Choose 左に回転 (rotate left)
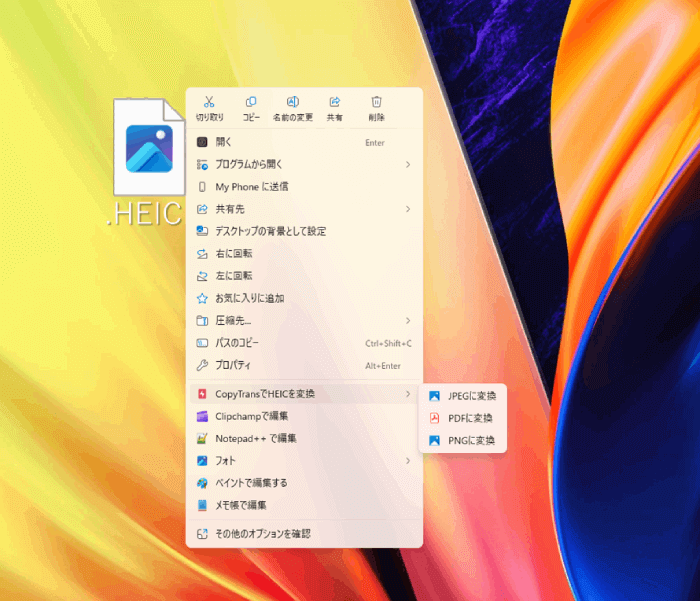 pos(304,276)
